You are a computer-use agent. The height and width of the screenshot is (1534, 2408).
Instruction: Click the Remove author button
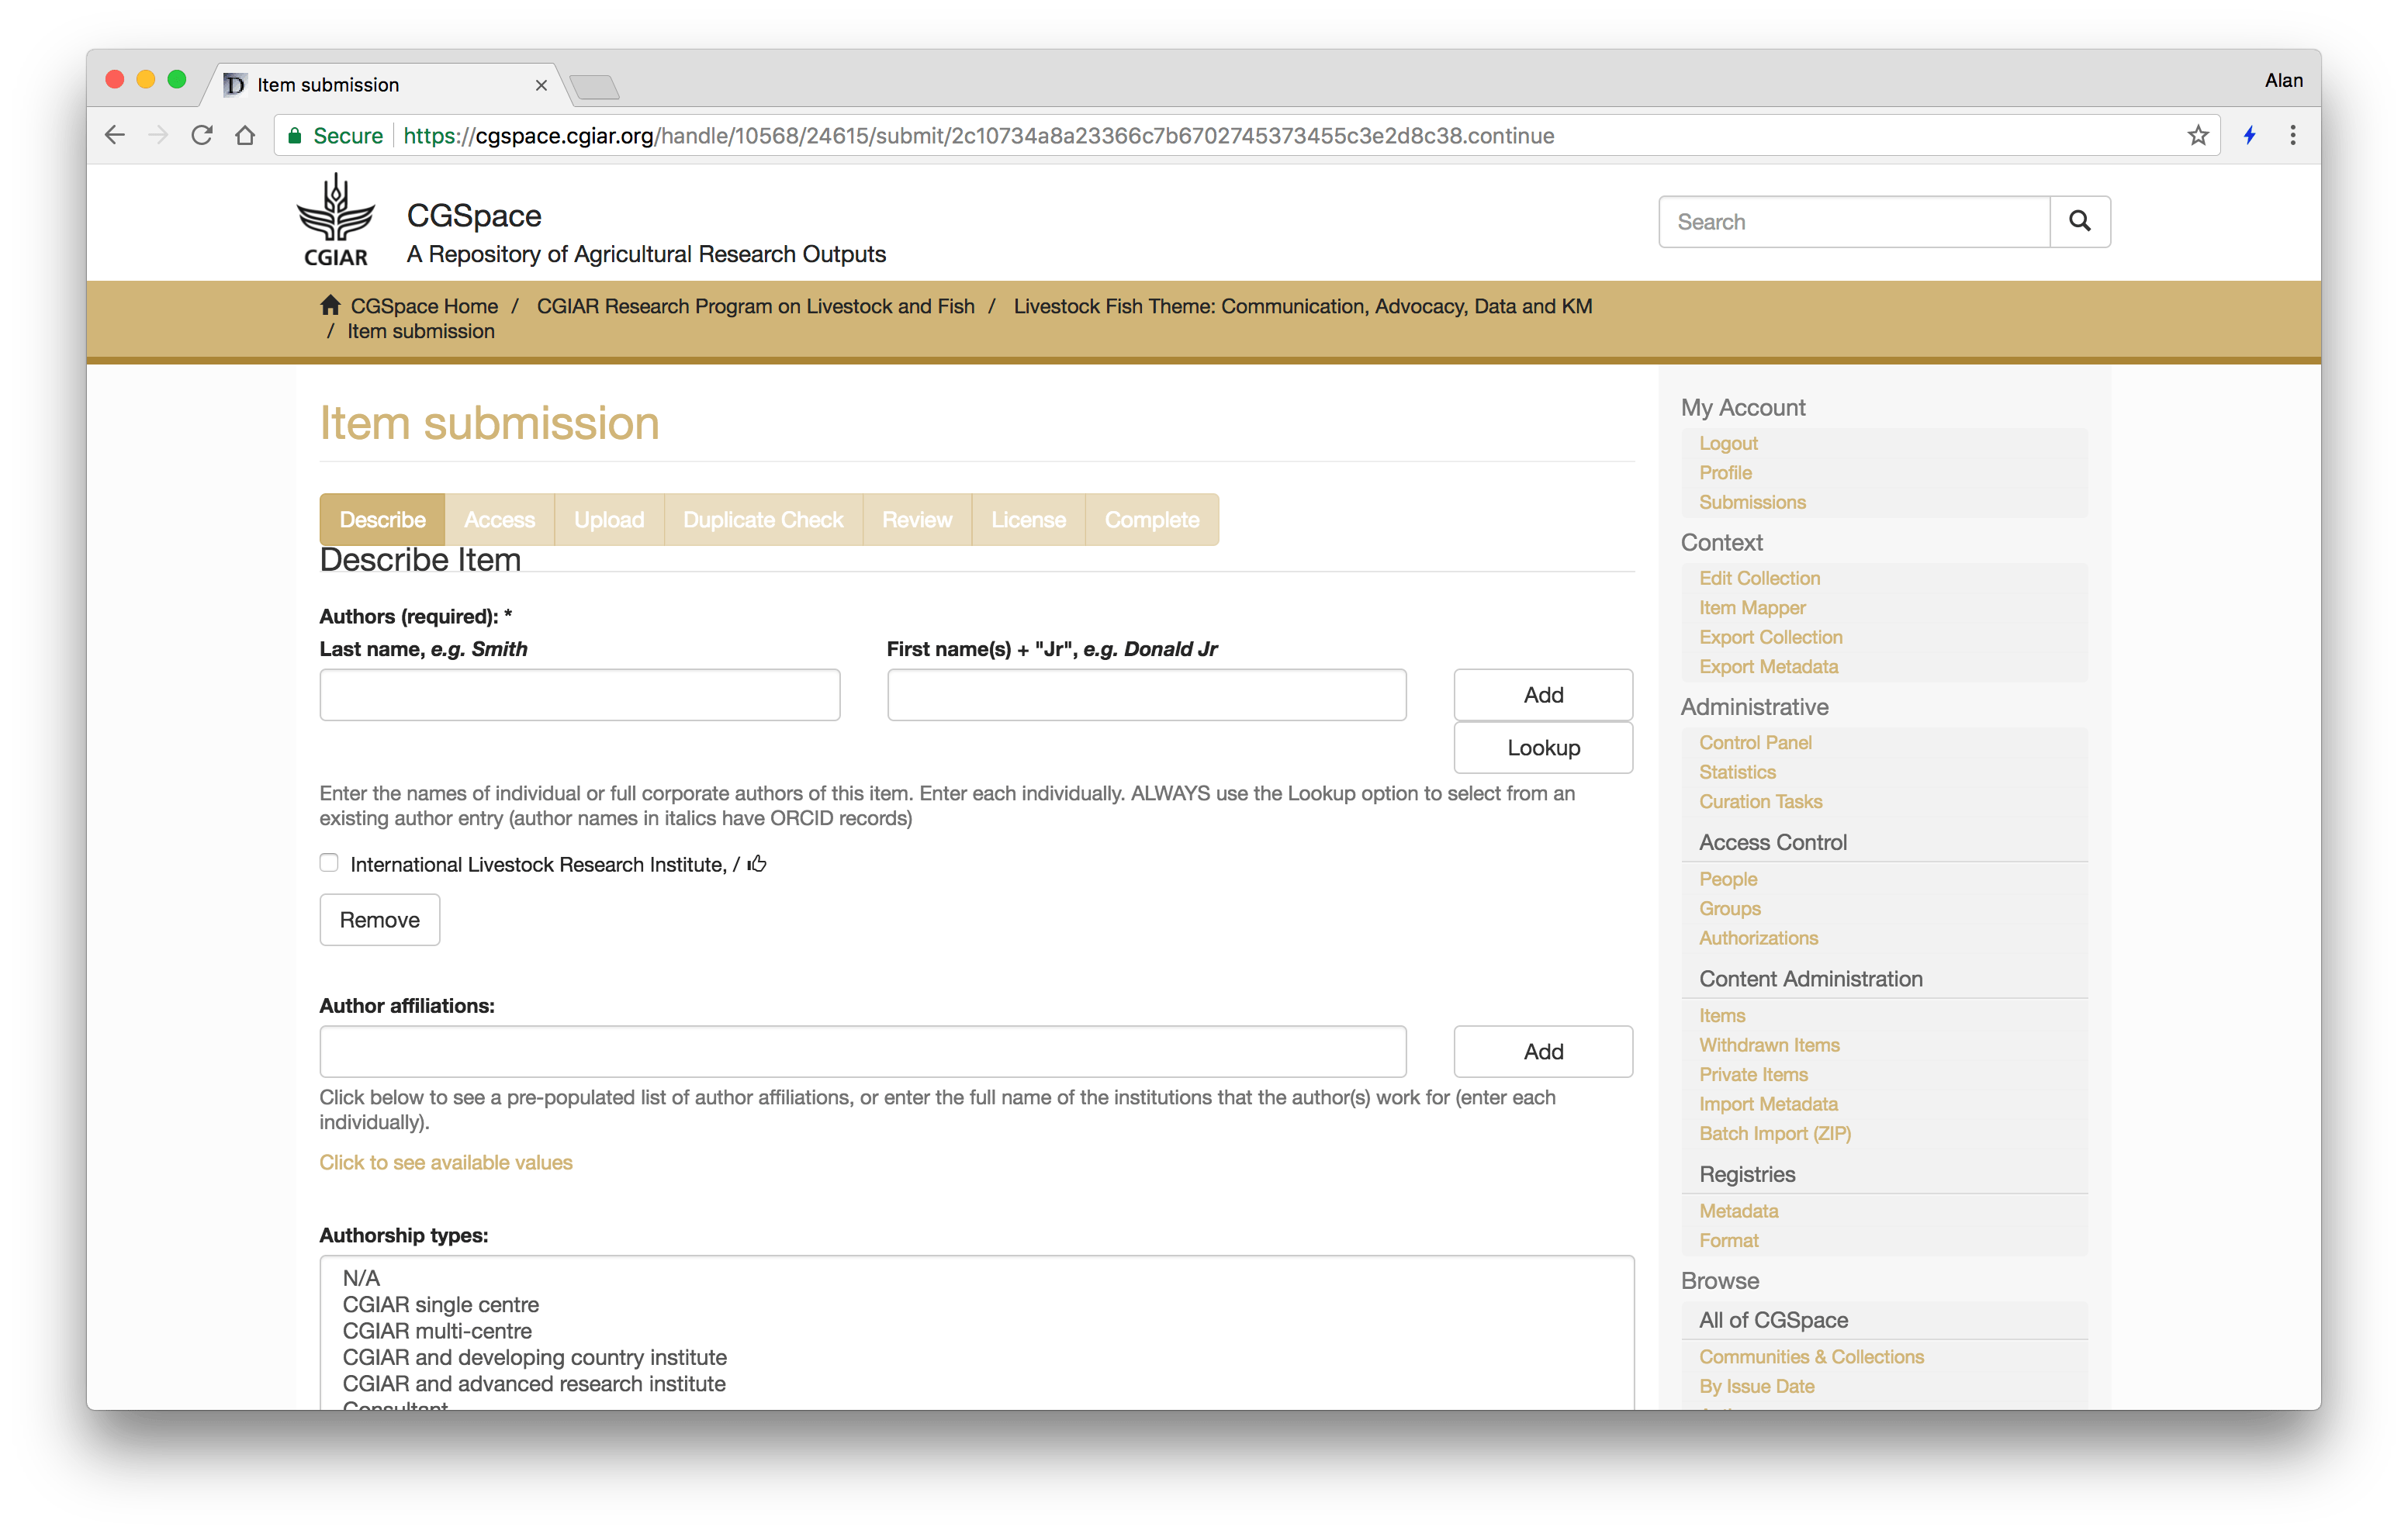[380, 919]
